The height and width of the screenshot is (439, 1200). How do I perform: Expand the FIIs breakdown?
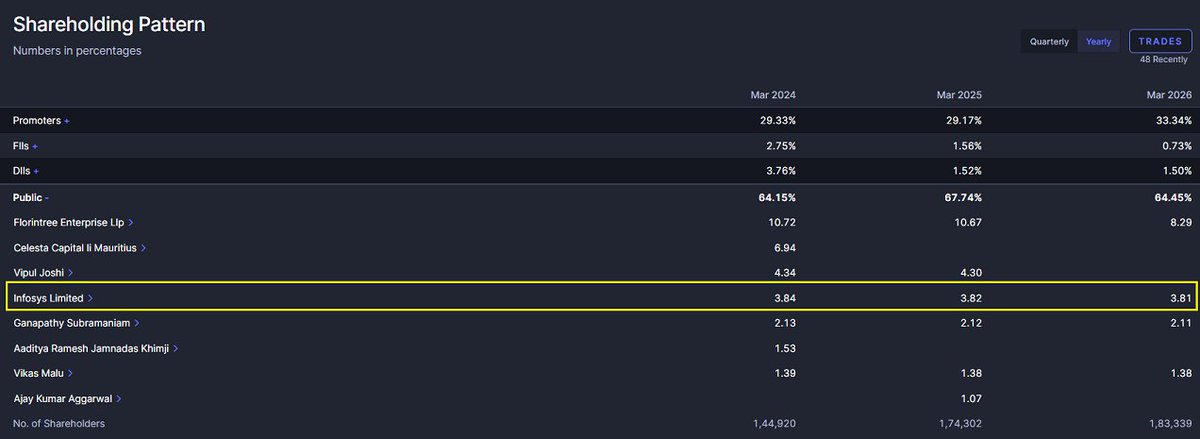click(x=25, y=146)
